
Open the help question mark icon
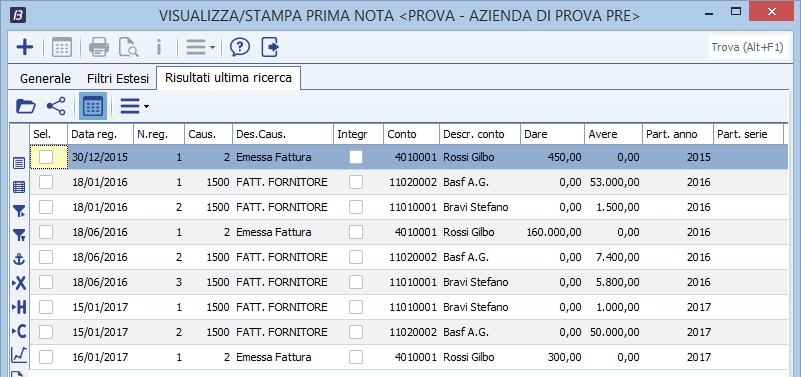tap(240, 48)
